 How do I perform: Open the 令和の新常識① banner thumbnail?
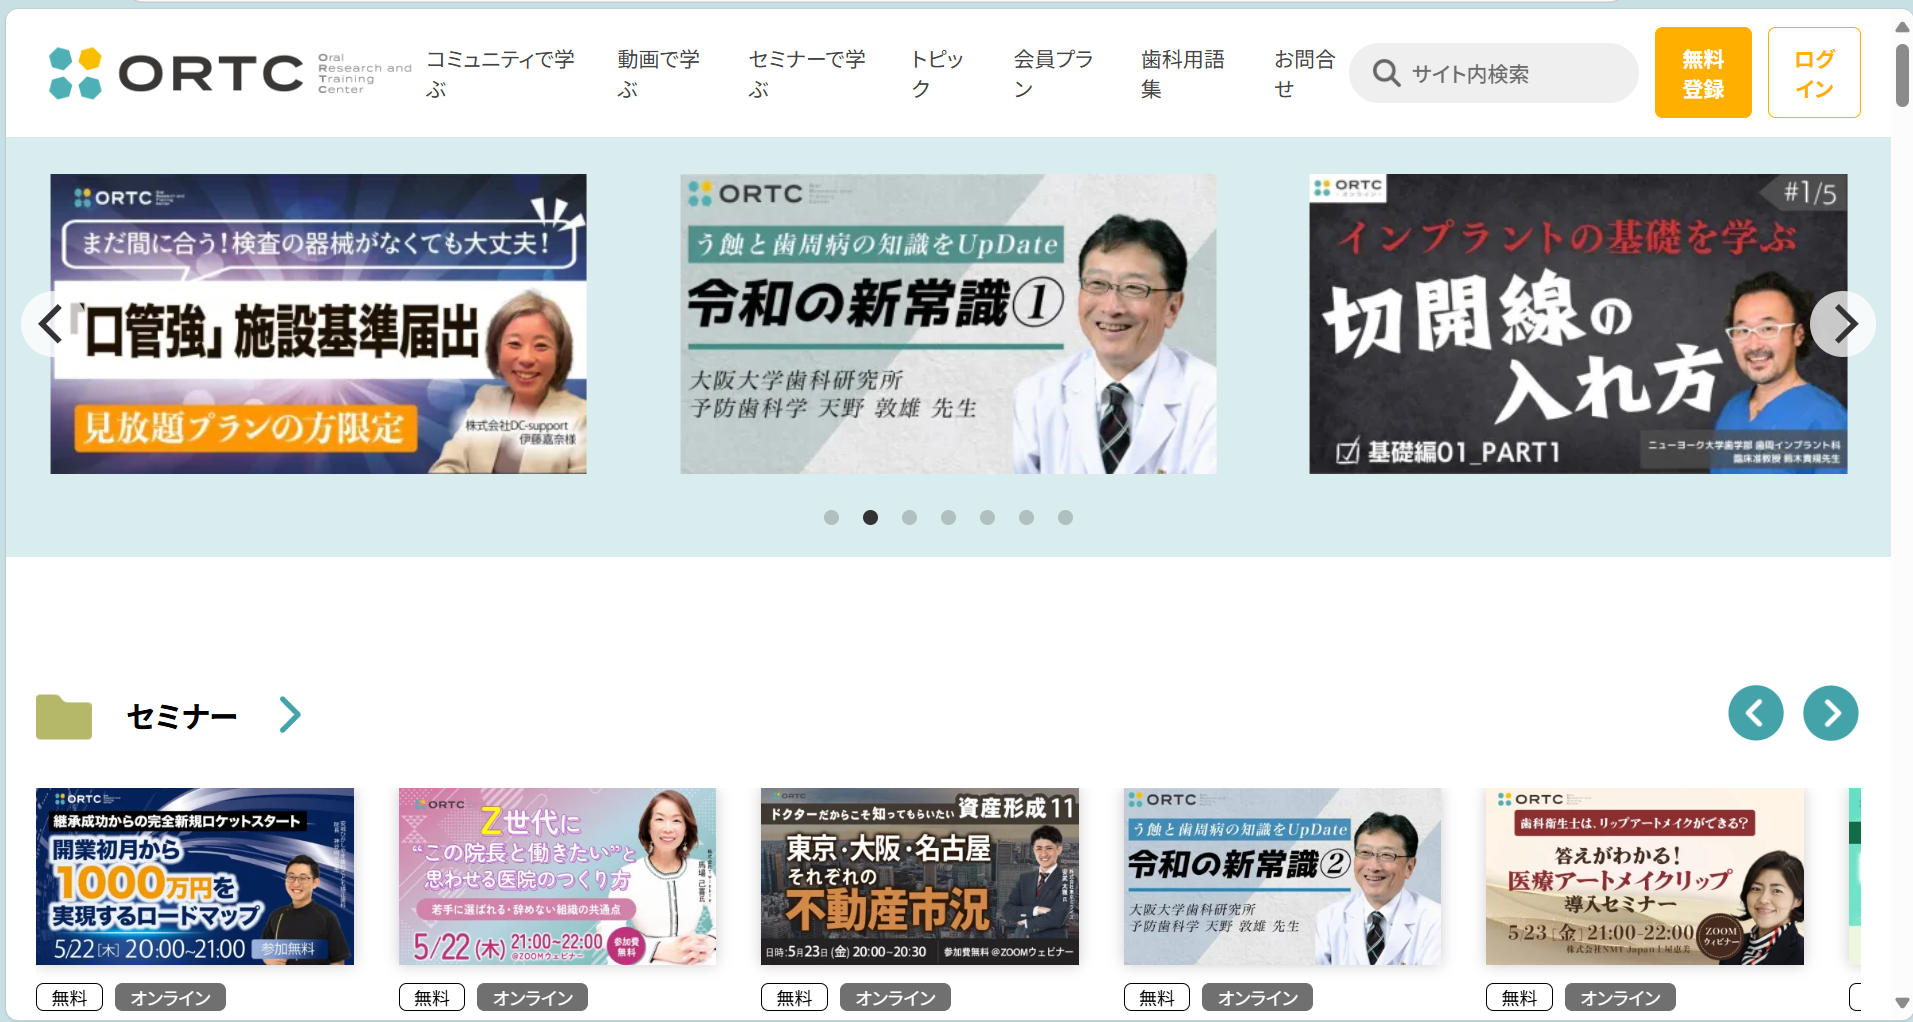948,323
